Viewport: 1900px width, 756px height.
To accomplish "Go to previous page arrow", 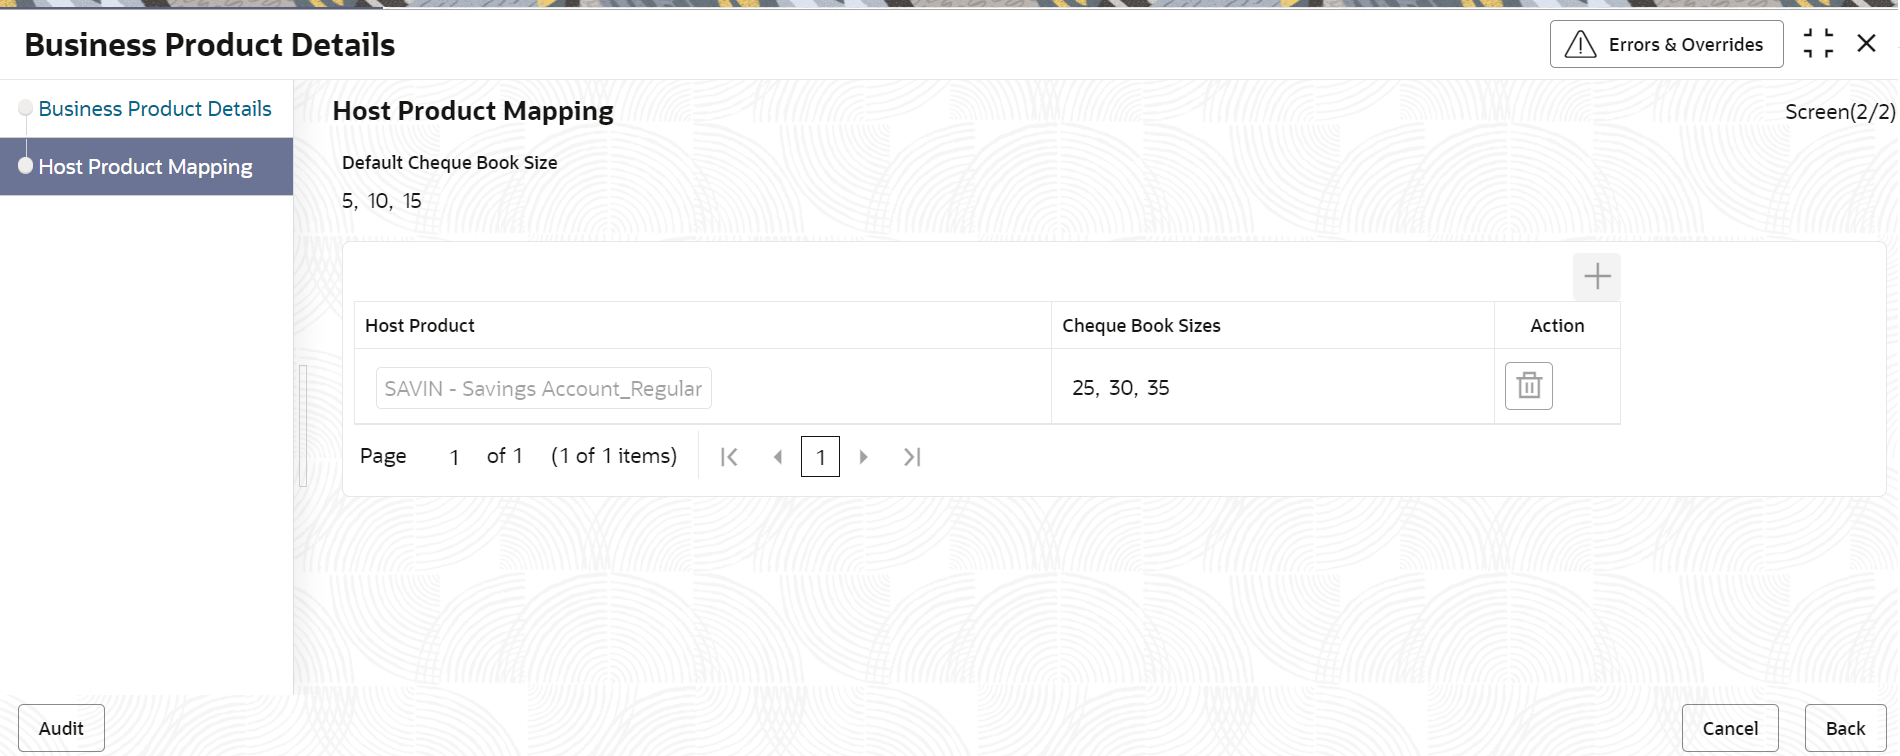I will coord(777,457).
